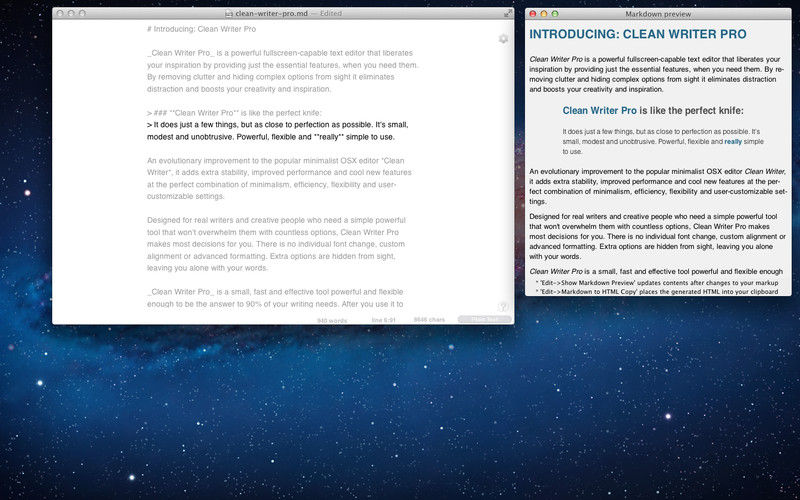The image size is (800, 500).
Task: Click the 'It does just a few things' quote in preview
Action: (663, 141)
